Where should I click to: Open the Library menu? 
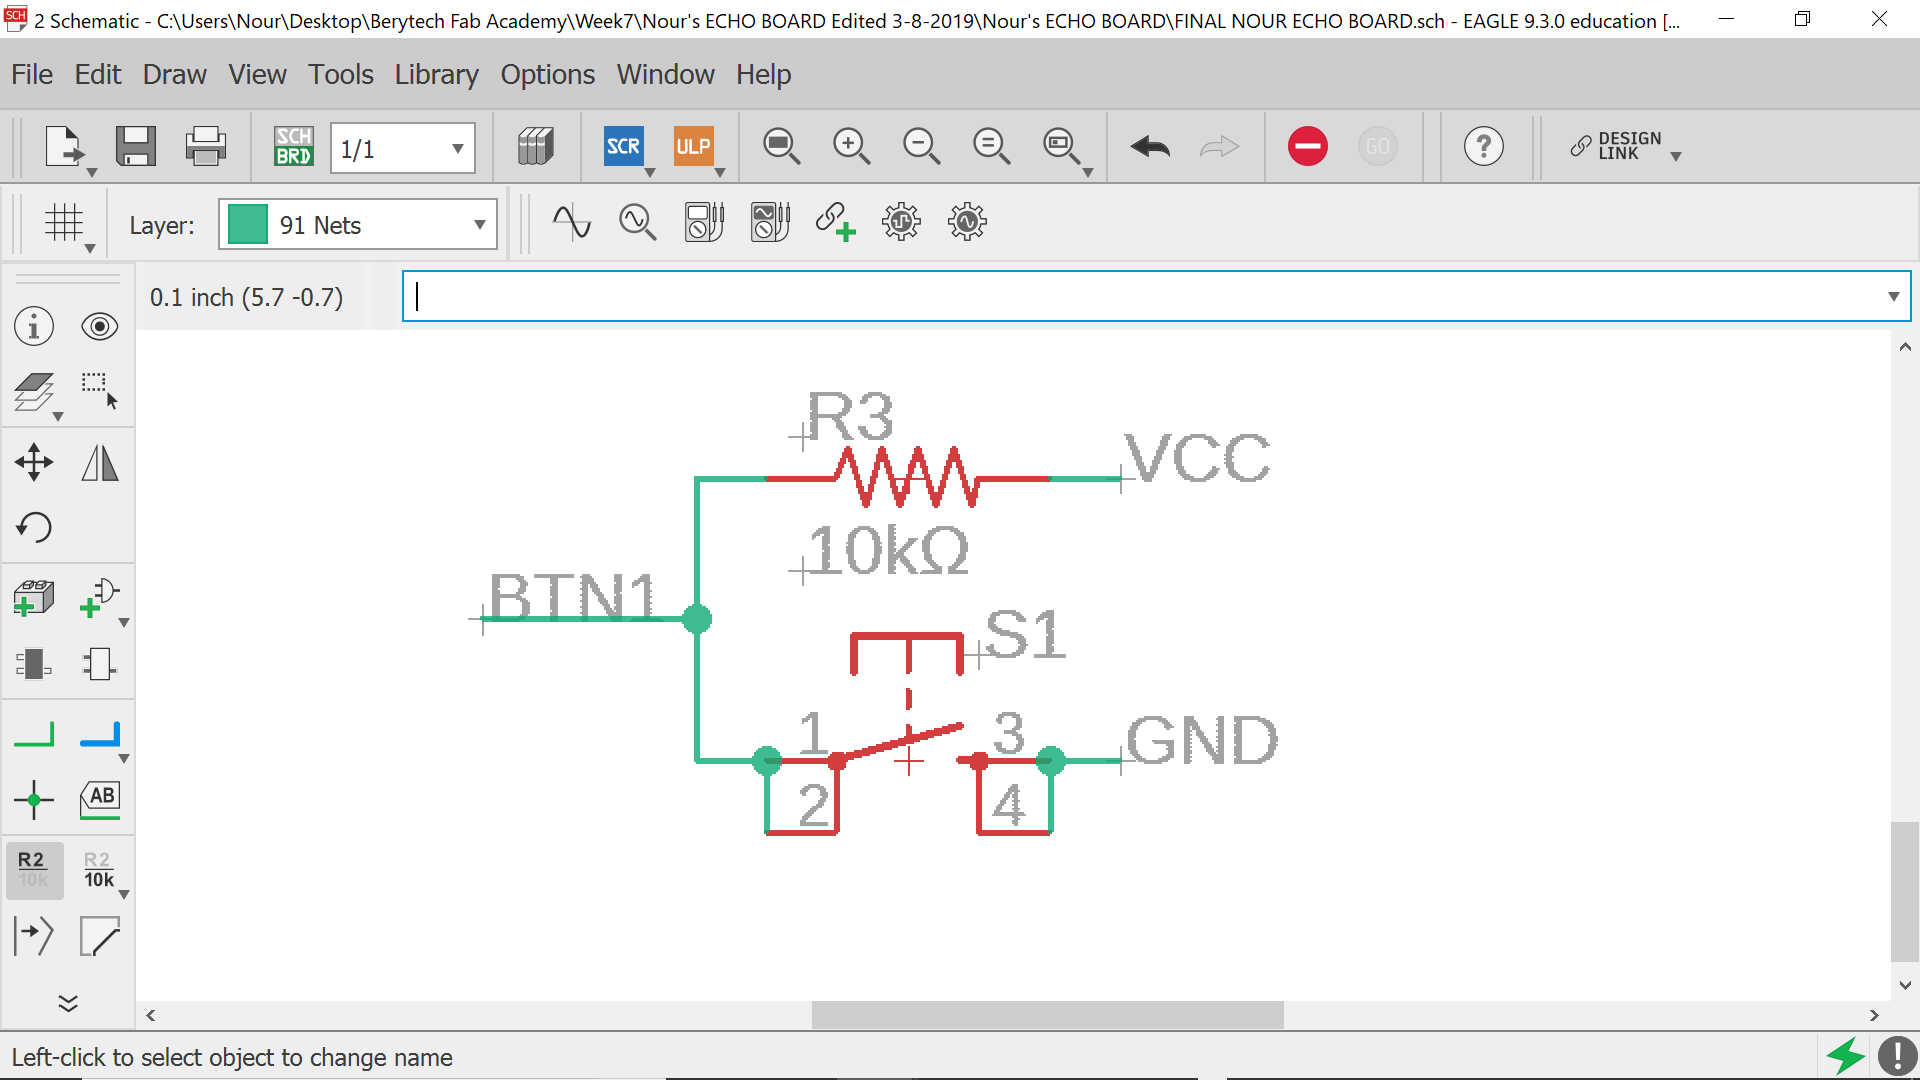pos(436,74)
